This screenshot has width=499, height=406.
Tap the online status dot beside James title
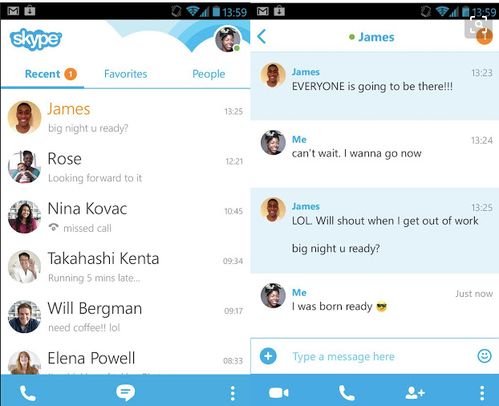[351, 37]
